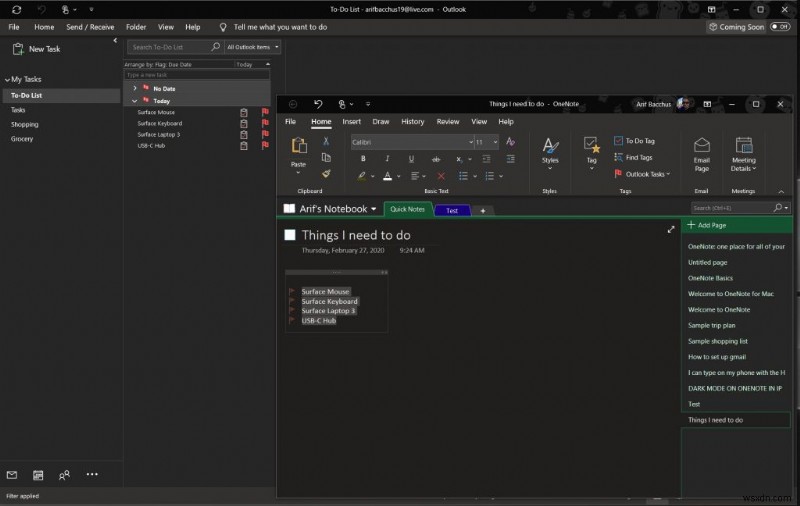Expand the No Date task group
The height and width of the screenshot is (506, 800).
click(x=135, y=88)
